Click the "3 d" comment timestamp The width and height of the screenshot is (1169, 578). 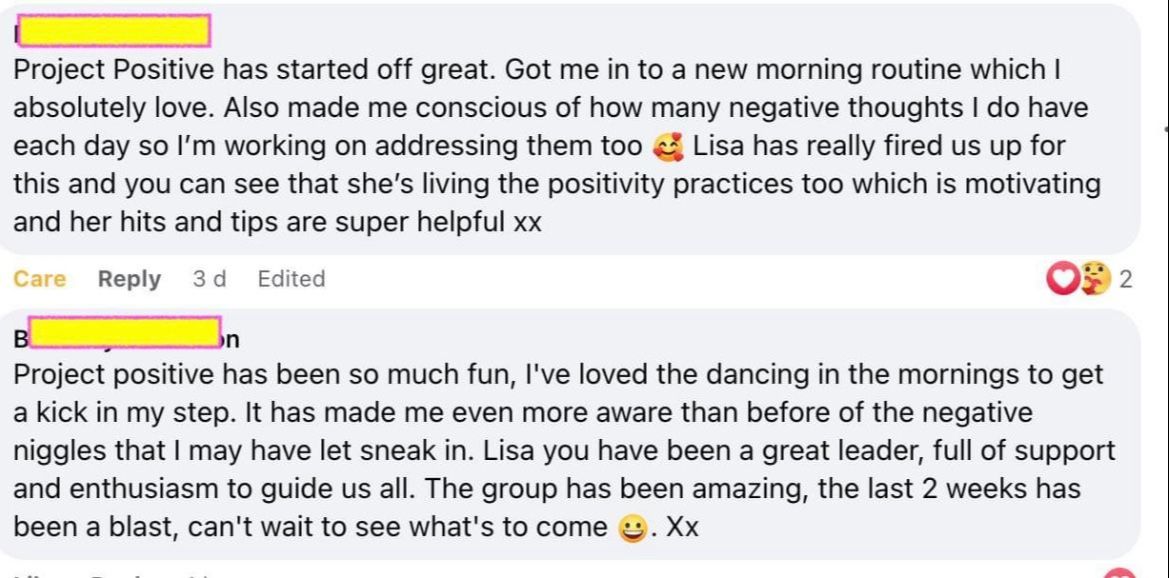click(x=209, y=279)
